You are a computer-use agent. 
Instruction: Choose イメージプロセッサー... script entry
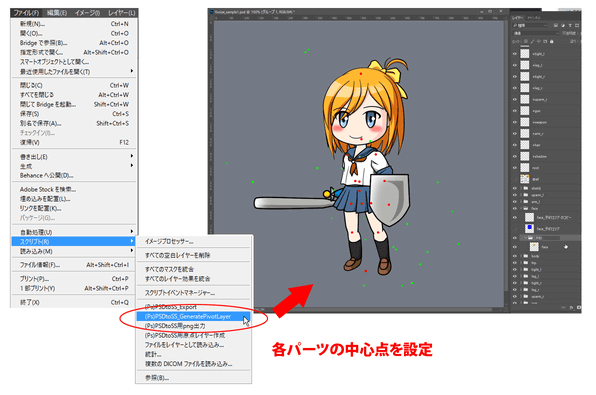point(193,241)
